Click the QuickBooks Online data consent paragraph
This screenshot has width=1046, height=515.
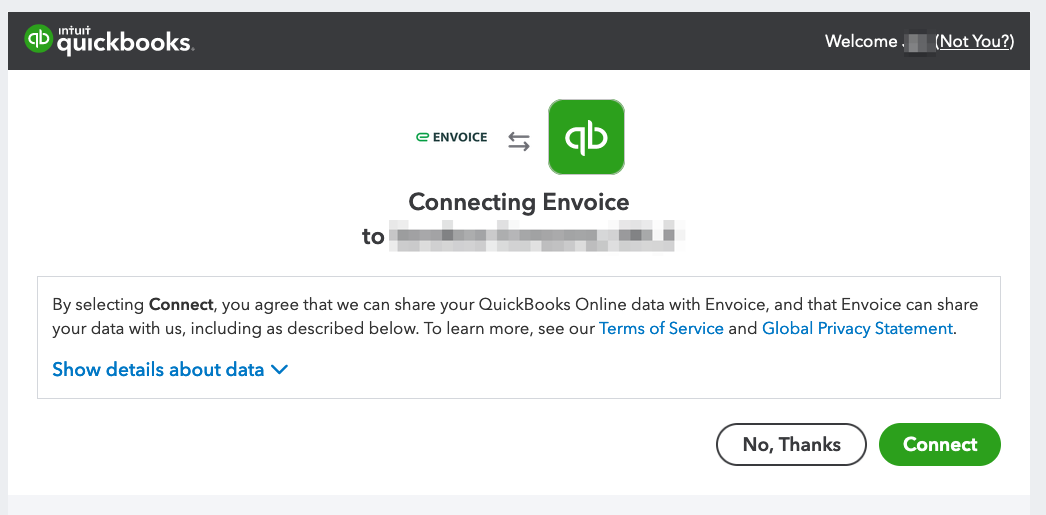pyautogui.click(x=515, y=317)
